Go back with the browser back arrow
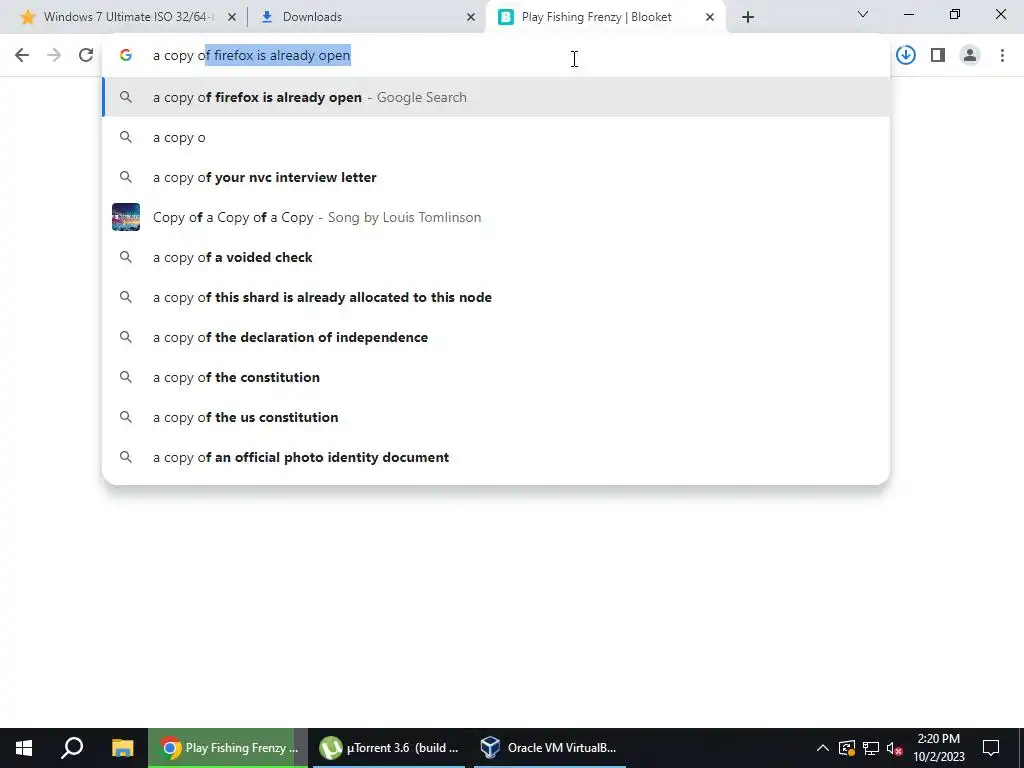The image size is (1024, 768). point(22,56)
